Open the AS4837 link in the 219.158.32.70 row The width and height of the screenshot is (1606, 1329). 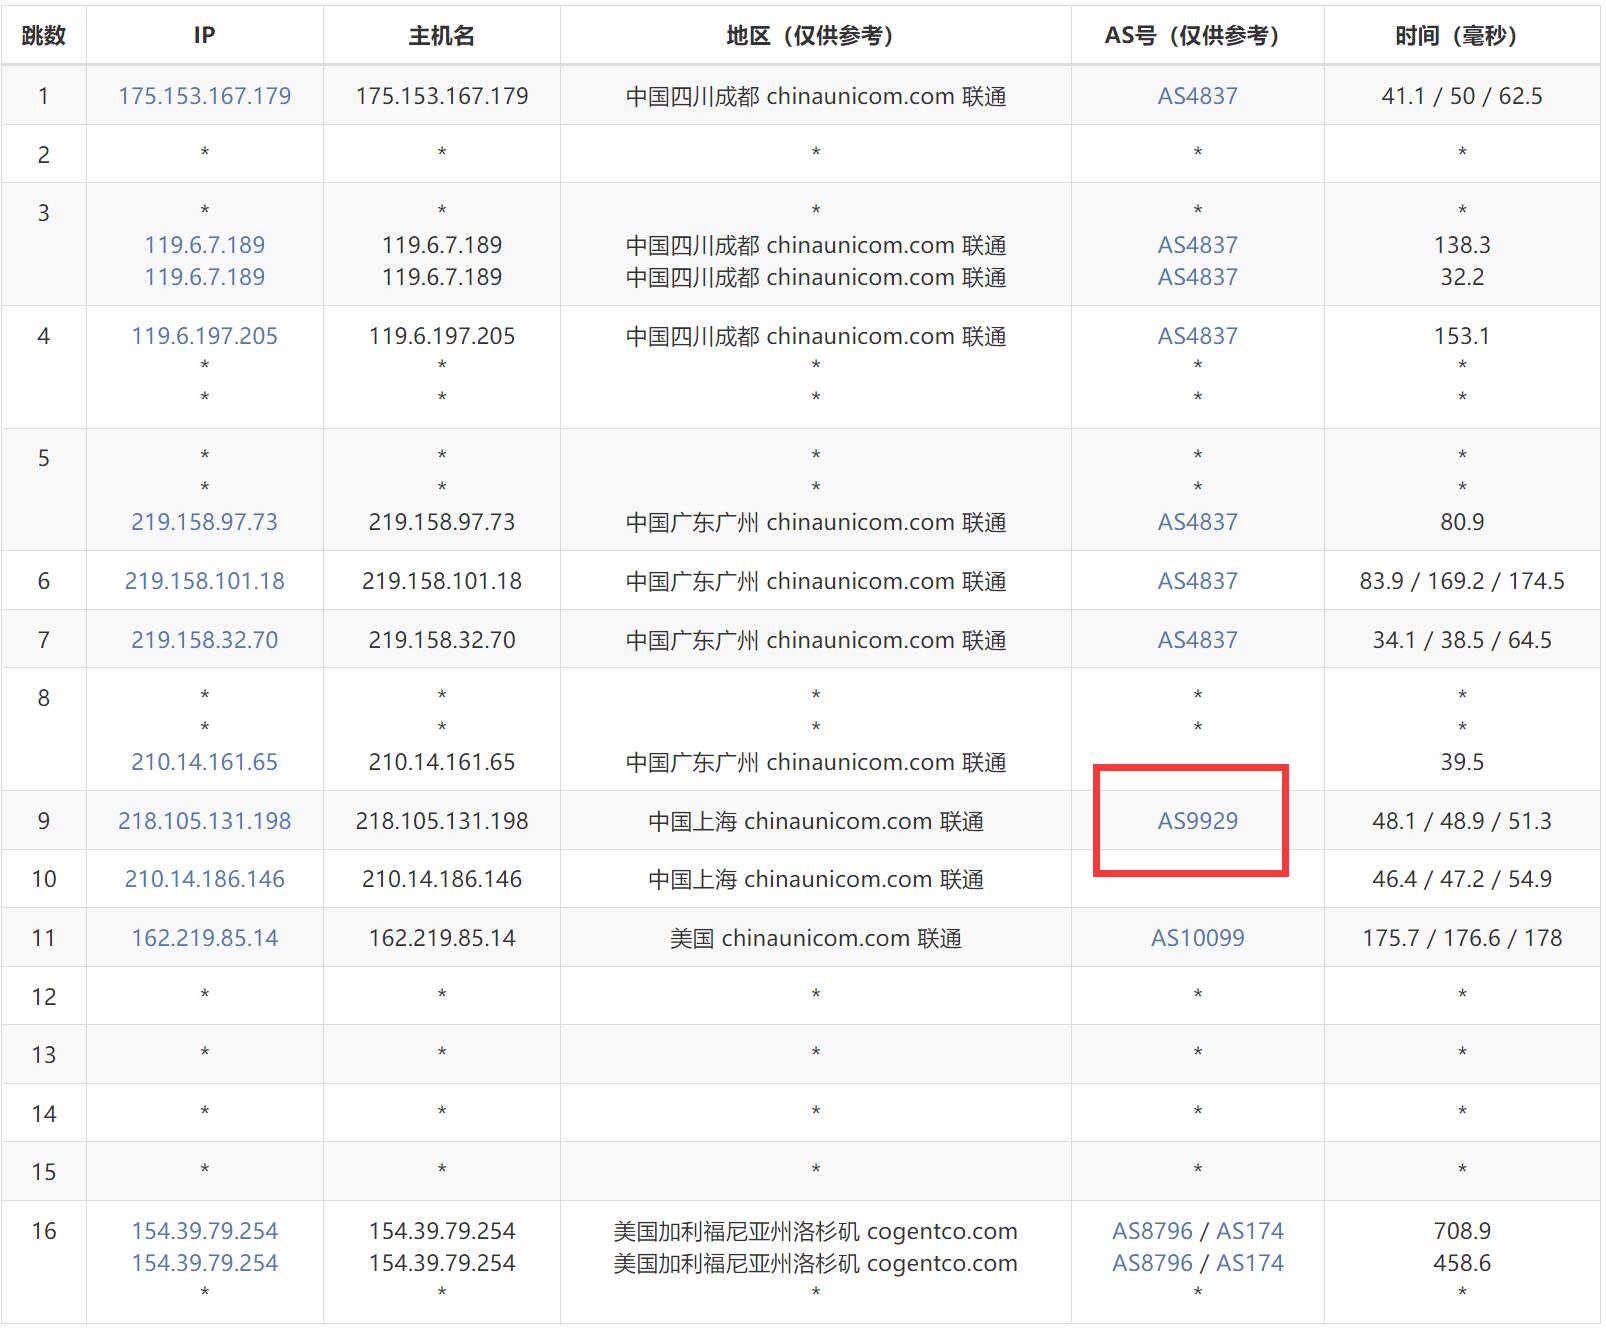tap(1197, 640)
